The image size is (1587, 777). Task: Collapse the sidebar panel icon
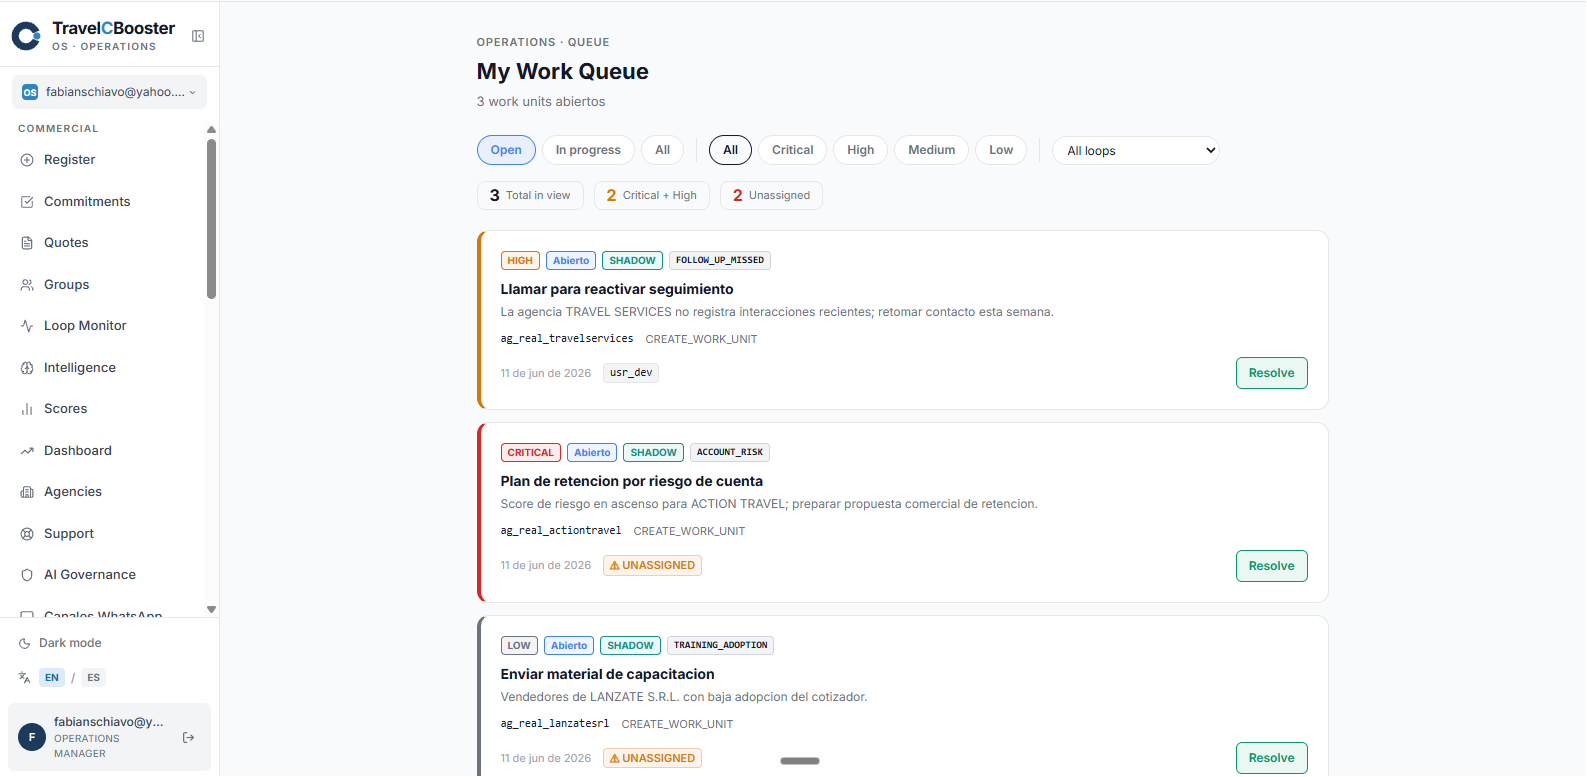(198, 36)
